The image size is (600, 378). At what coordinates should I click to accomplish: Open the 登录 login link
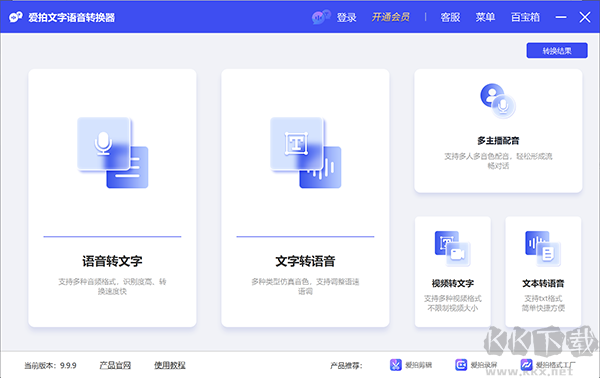[347, 17]
